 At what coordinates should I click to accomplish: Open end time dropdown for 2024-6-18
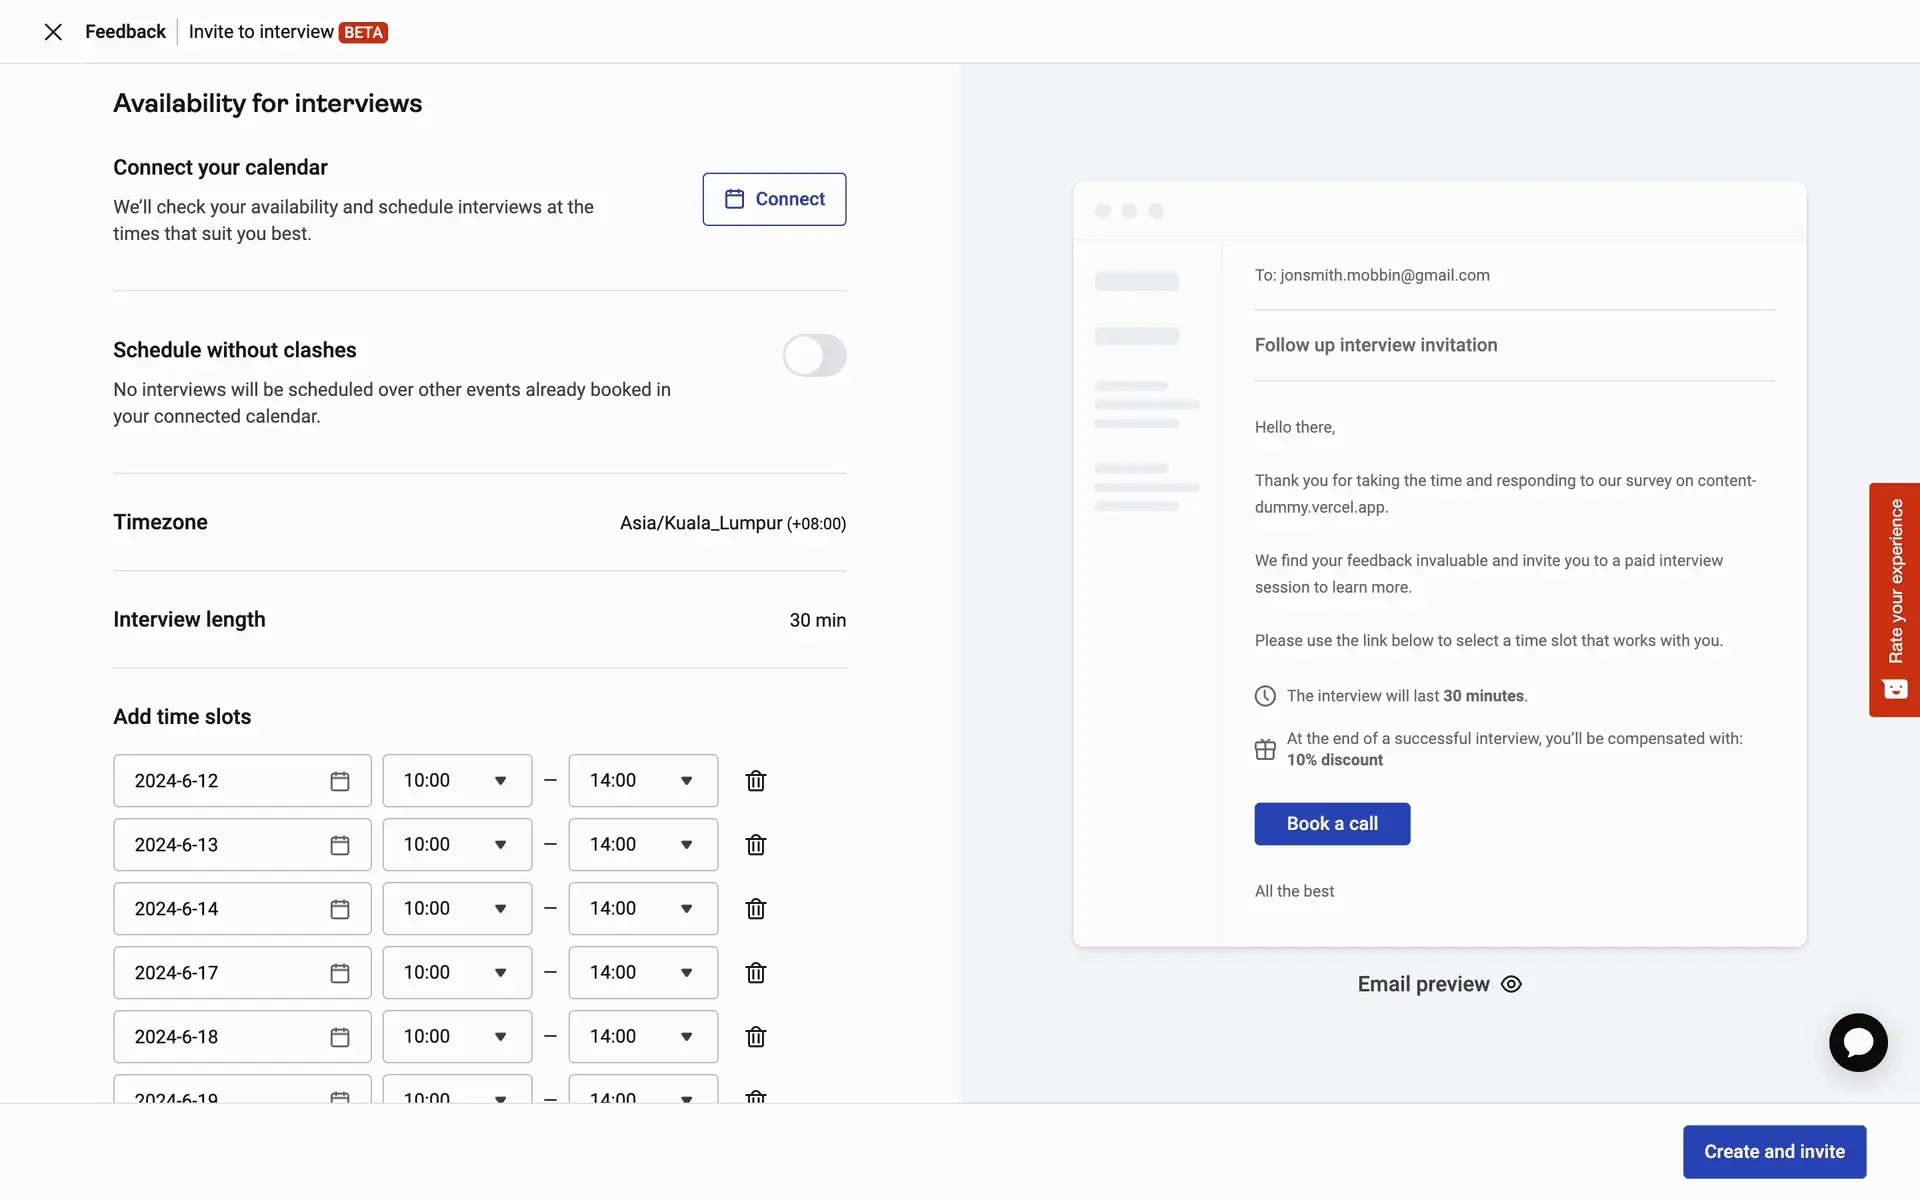pos(643,1037)
